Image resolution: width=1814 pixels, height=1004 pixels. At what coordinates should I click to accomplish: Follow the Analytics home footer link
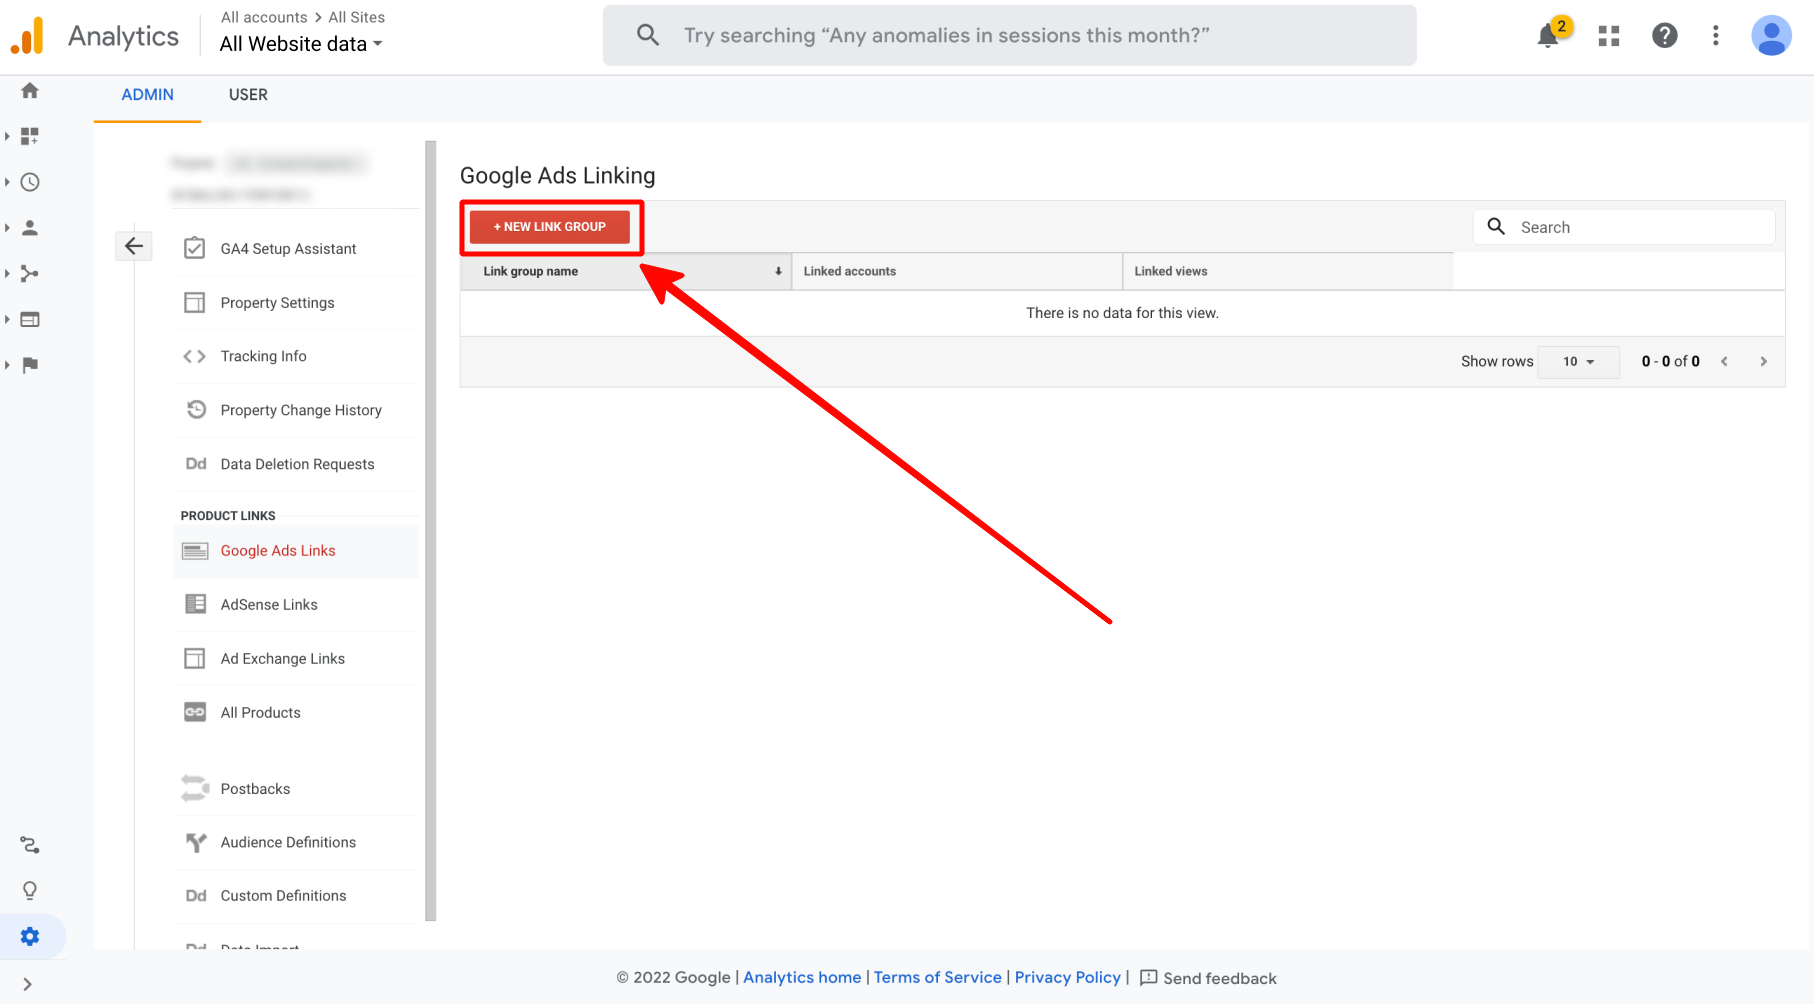coord(802,978)
